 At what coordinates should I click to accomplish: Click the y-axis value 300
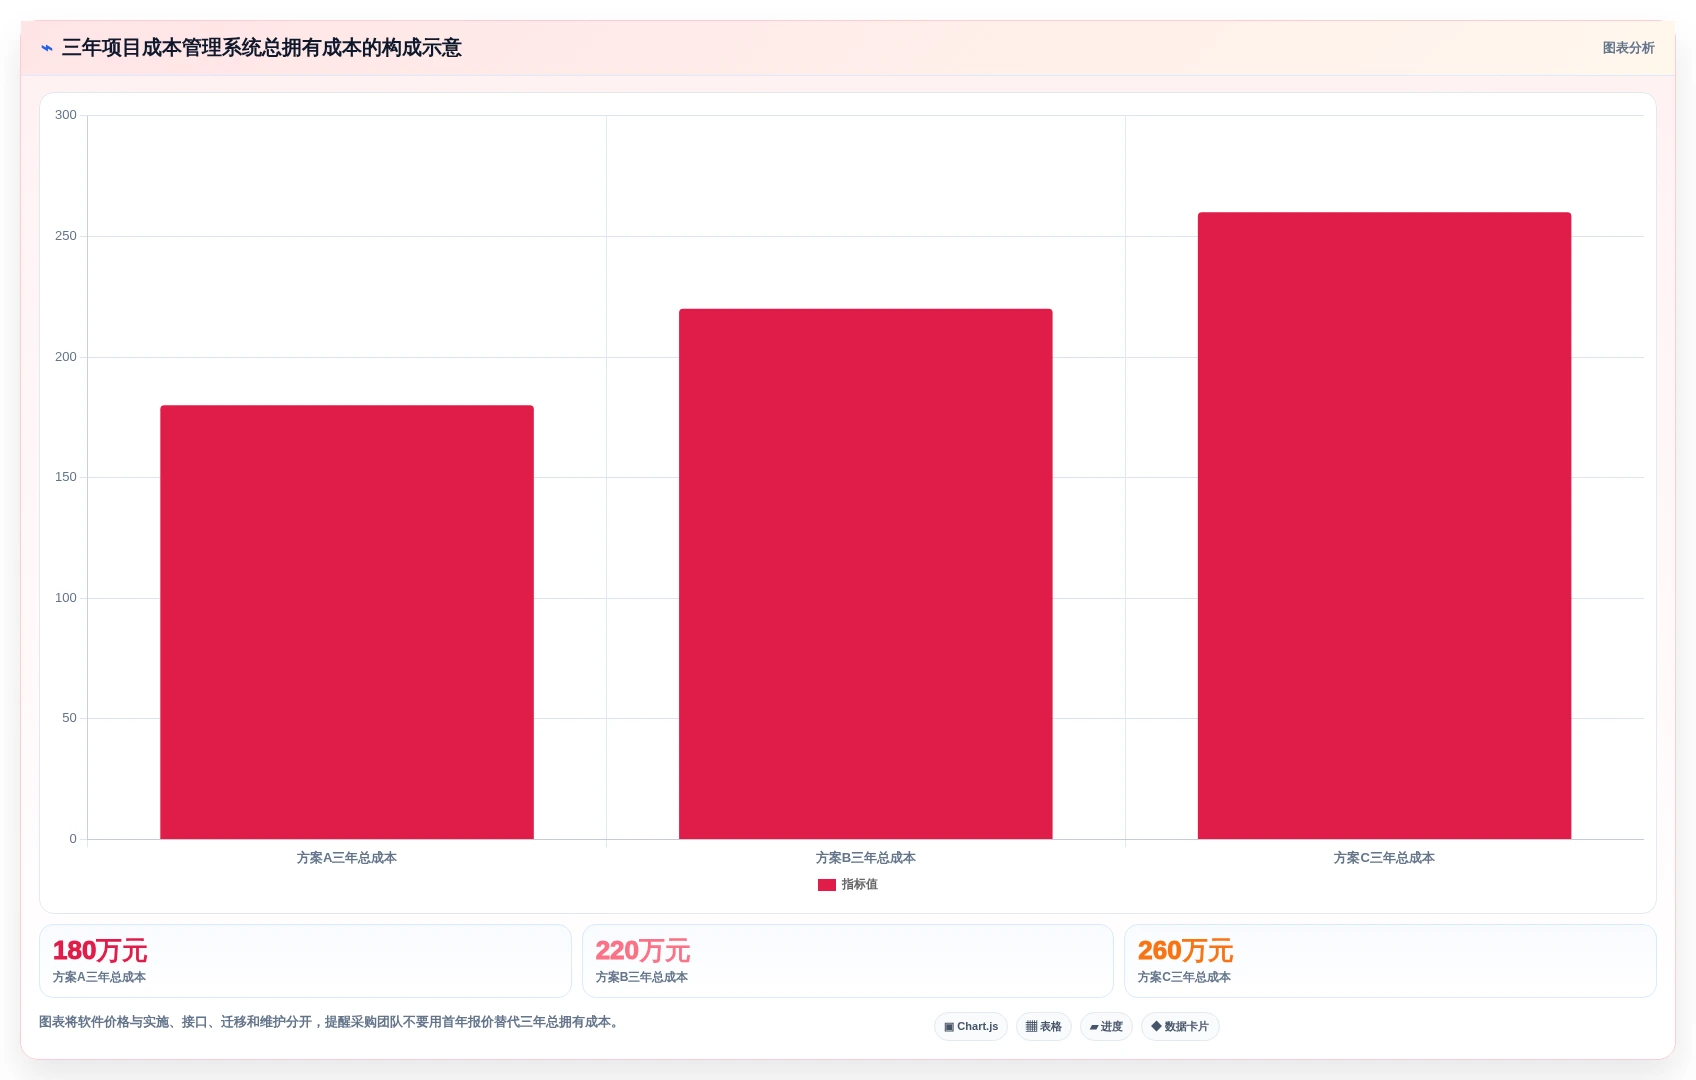[x=66, y=115]
